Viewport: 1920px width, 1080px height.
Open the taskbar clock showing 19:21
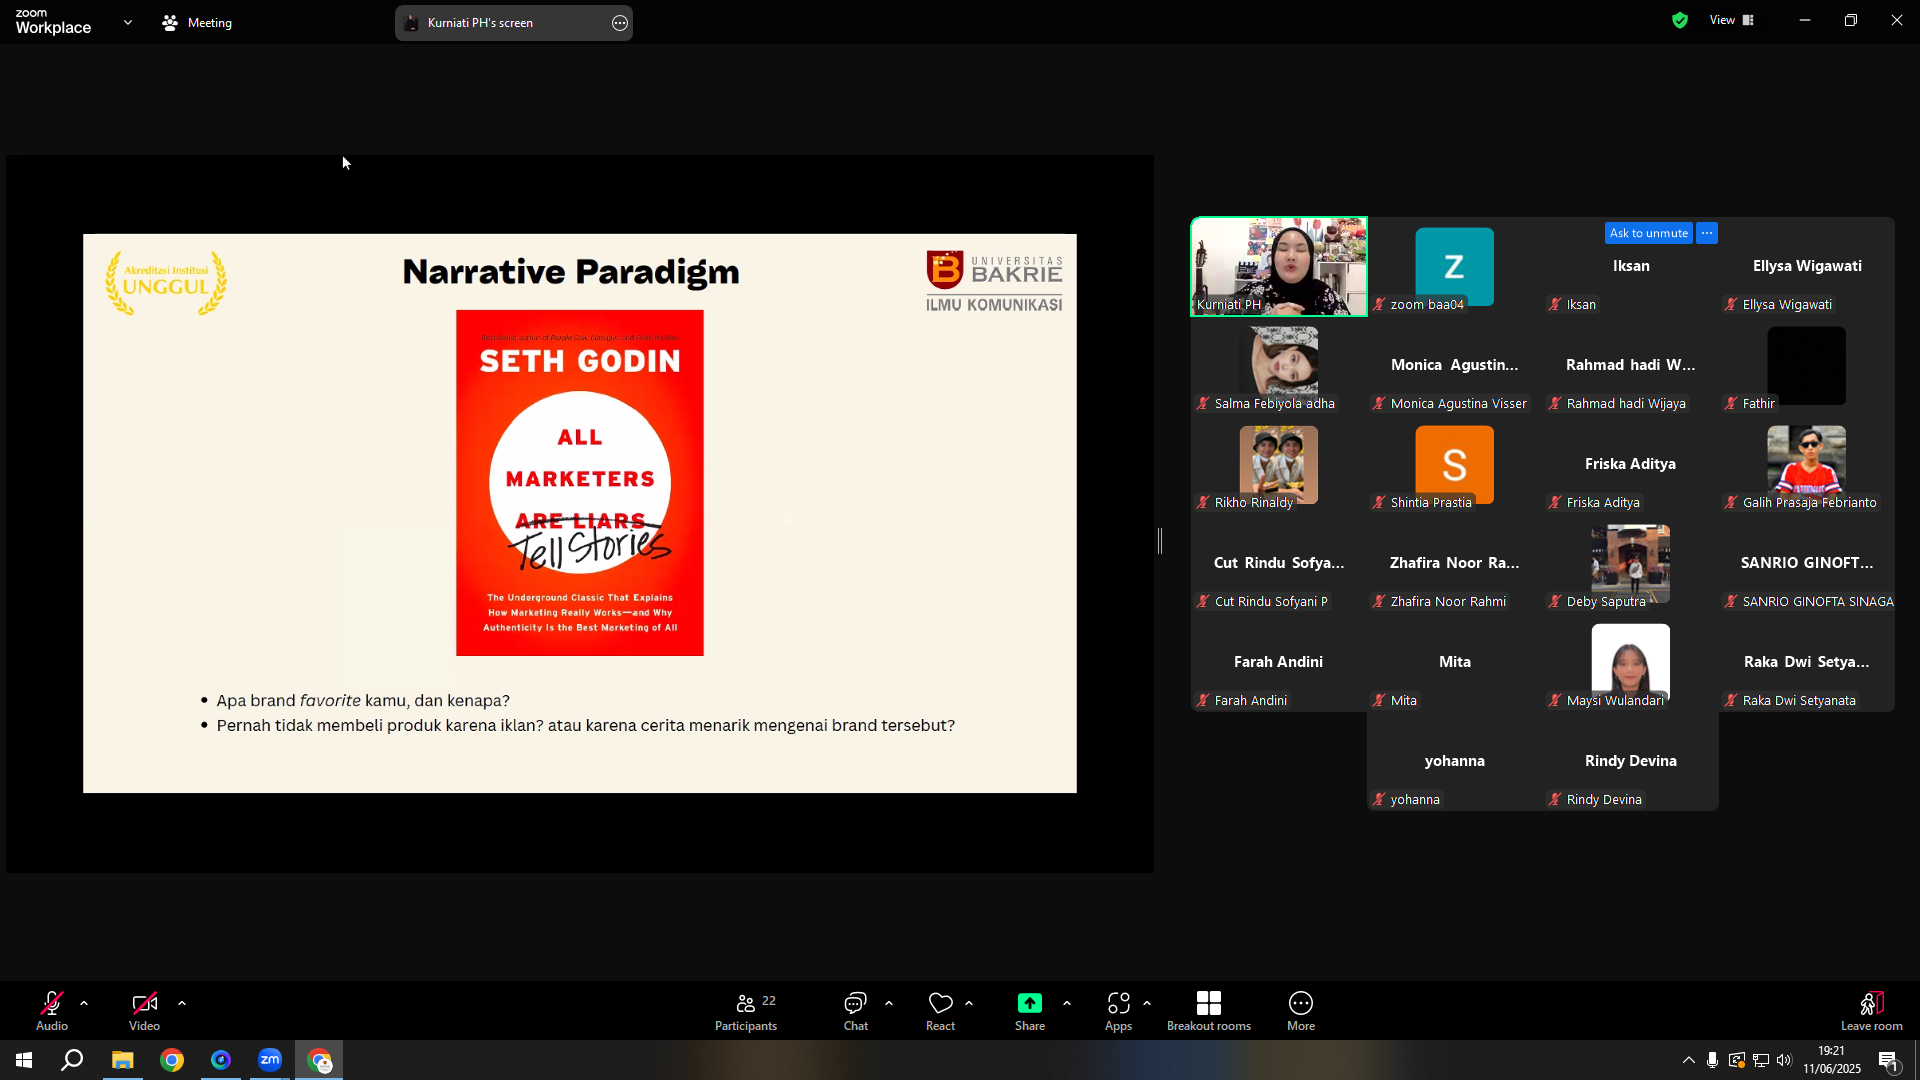coord(1832,1060)
